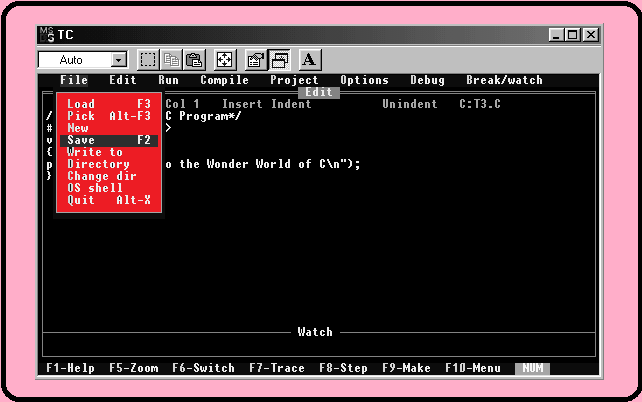This screenshot has height=402, width=642.
Task: Click the C:T3.C file name text
Action: tap(480, 104)
